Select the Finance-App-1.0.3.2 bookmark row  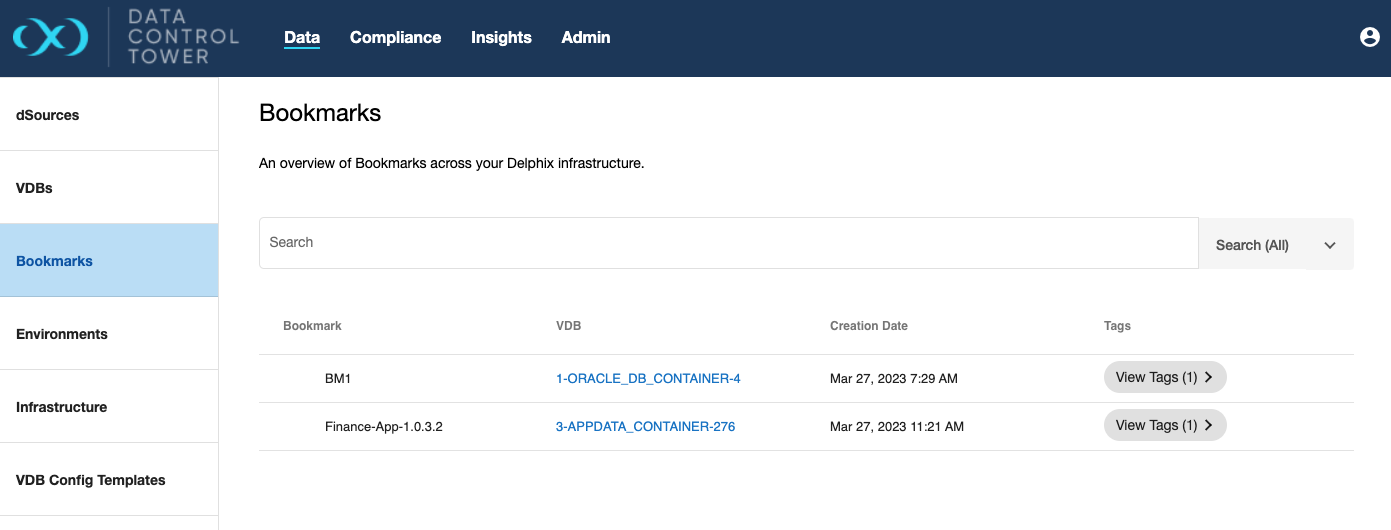click(x=384, y=426)
